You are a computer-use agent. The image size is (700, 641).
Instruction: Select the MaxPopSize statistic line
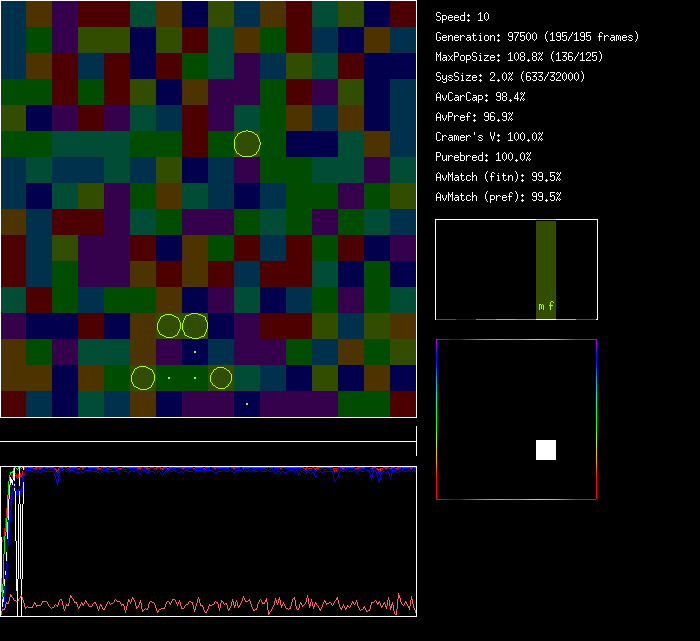(519, 57)
